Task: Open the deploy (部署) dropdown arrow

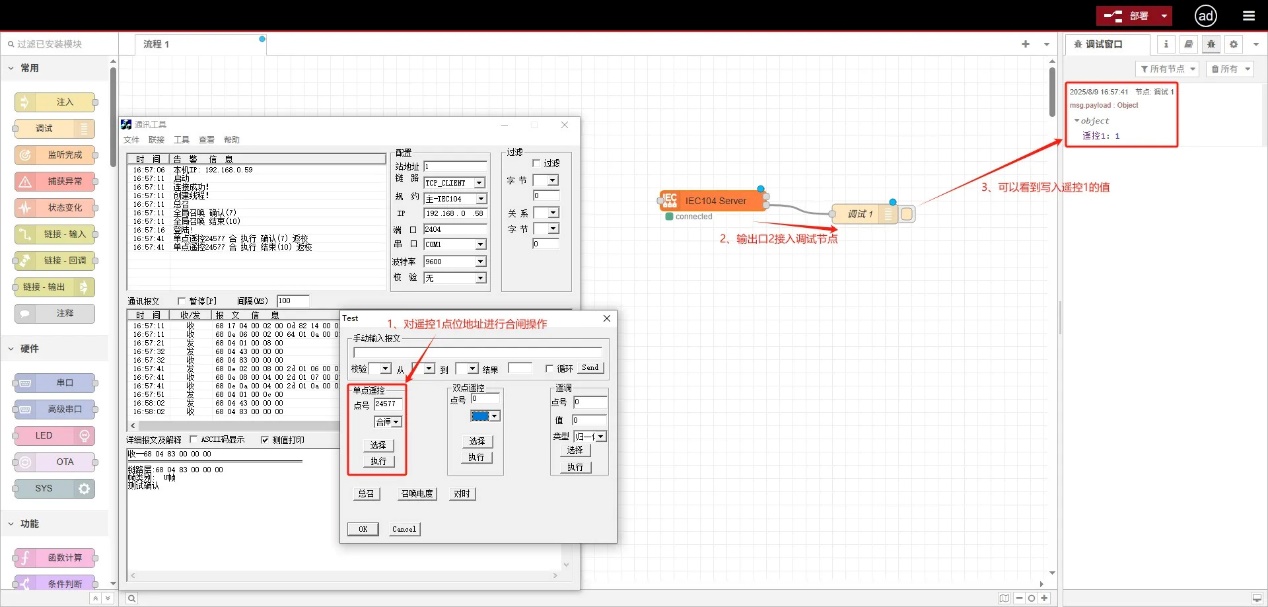Action: point(1164,16)
